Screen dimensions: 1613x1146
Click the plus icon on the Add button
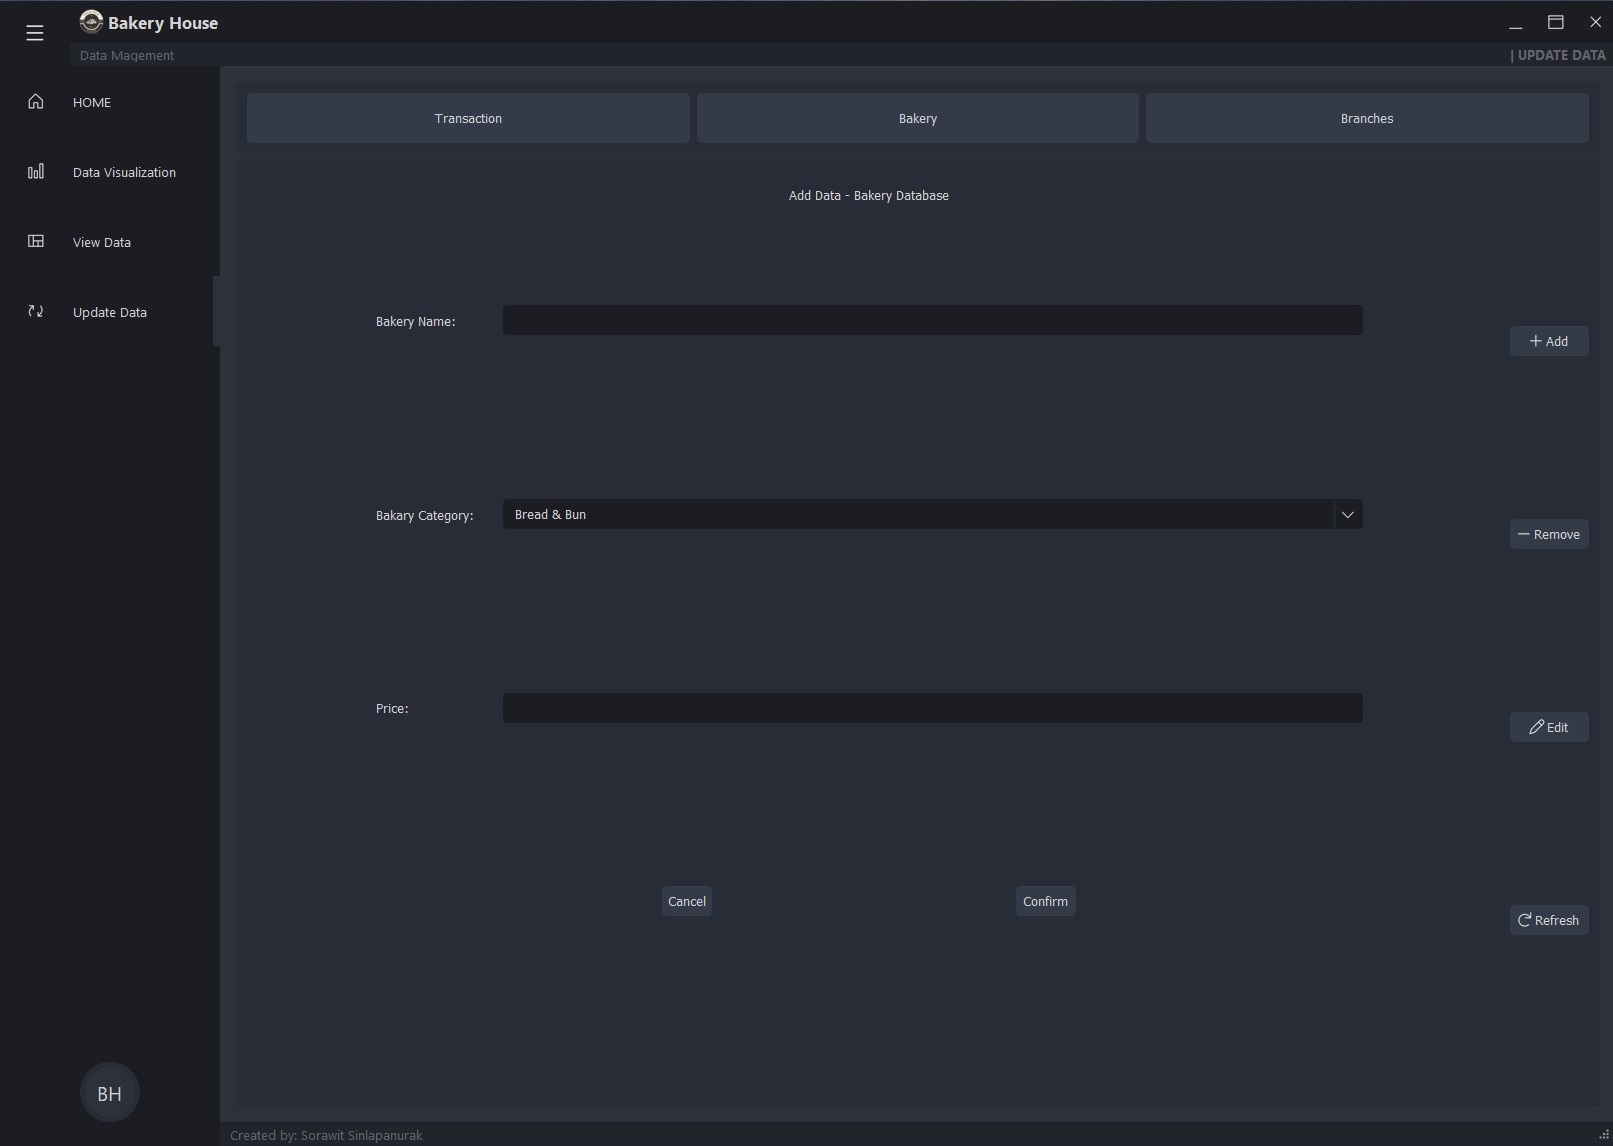tap(1536, 341)
